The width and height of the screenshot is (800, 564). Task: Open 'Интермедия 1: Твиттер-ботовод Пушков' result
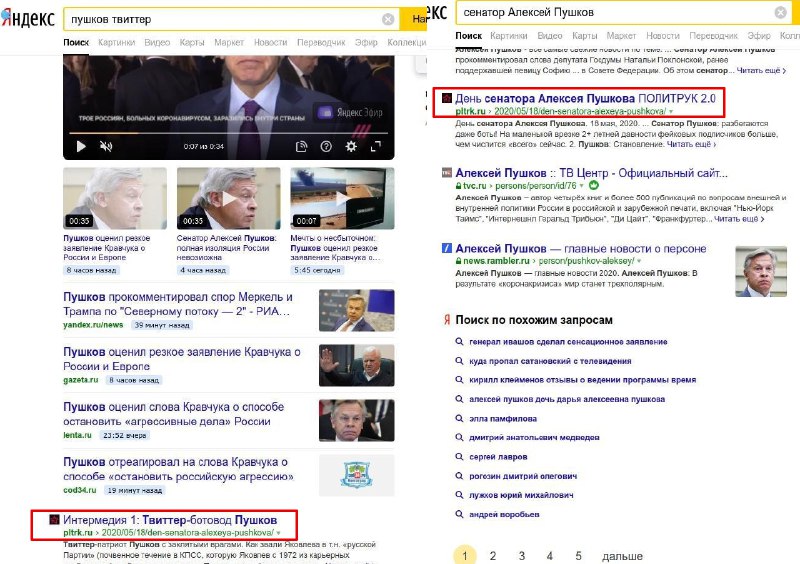[170, 520]
